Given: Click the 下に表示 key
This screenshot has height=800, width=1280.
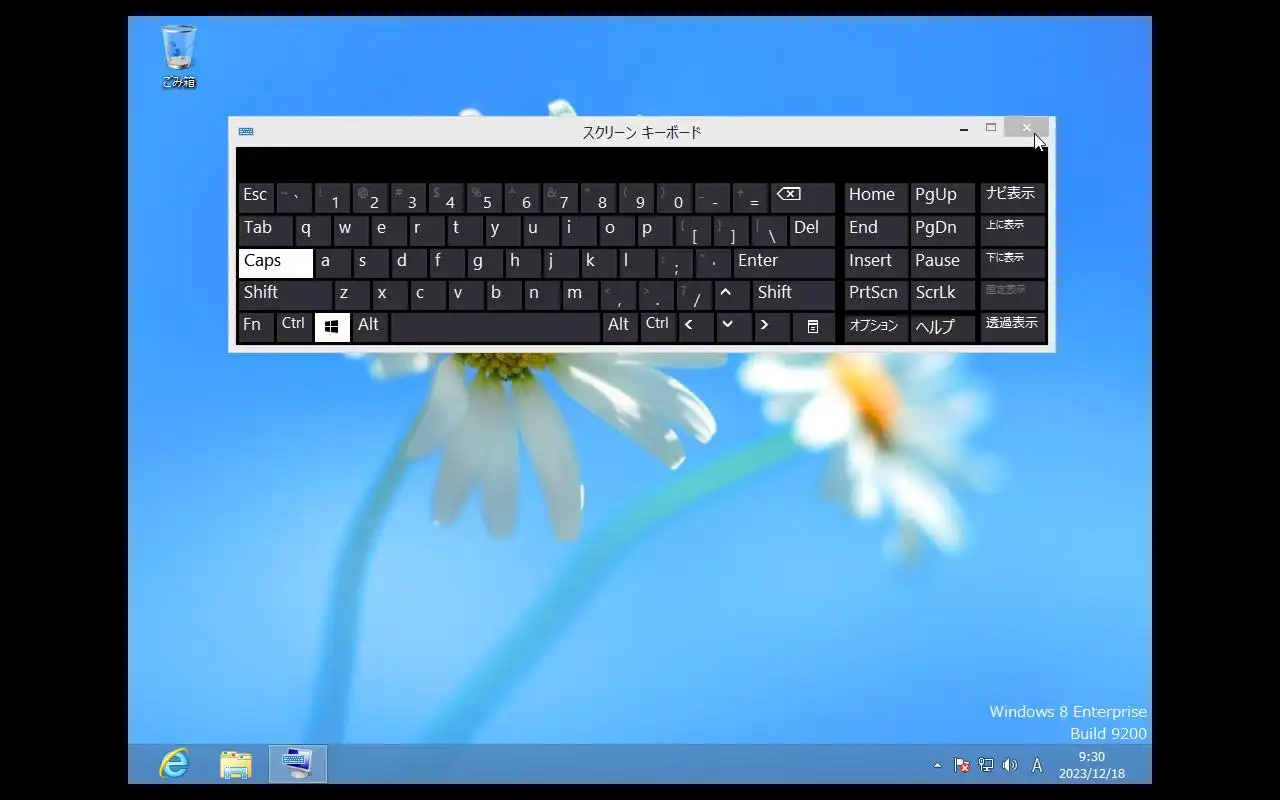Looking at the screenshot, I should (x=1012, y=262).
